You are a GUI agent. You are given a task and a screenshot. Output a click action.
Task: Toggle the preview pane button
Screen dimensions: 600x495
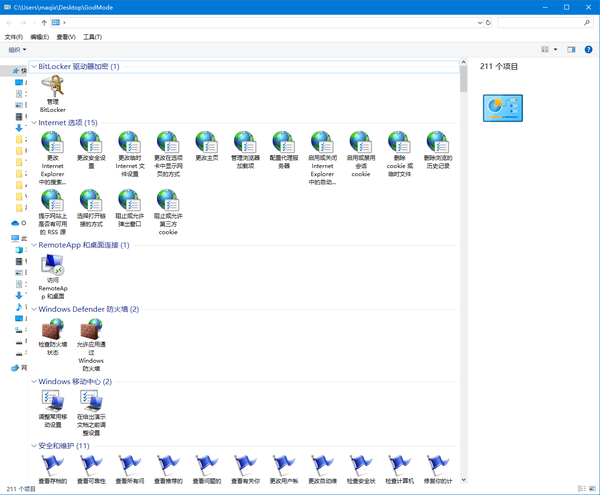click(x=571, y=49)
